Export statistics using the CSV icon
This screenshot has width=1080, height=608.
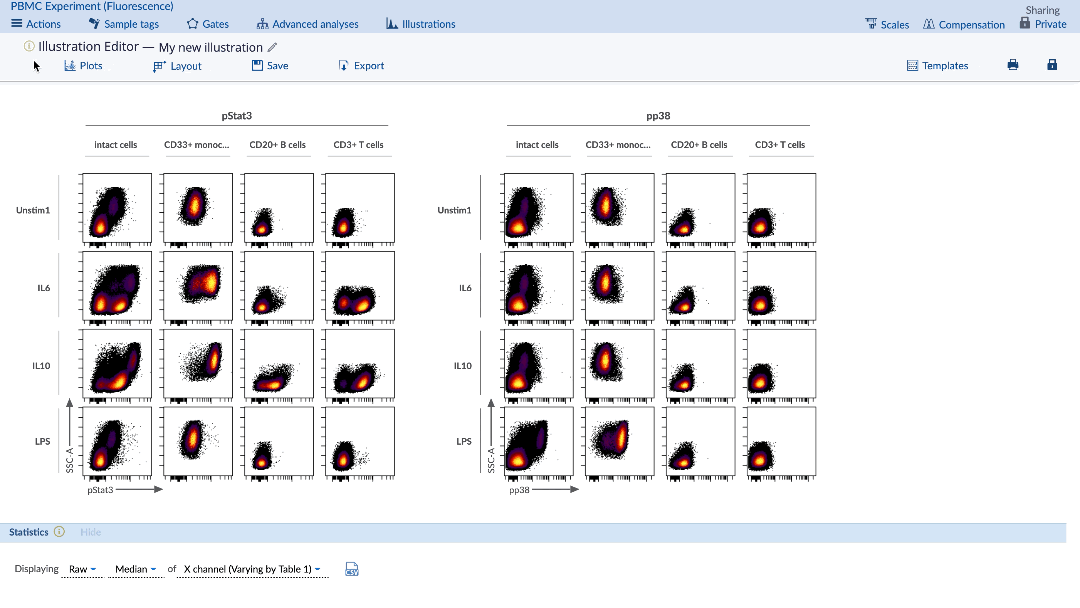tap(352, 569)
